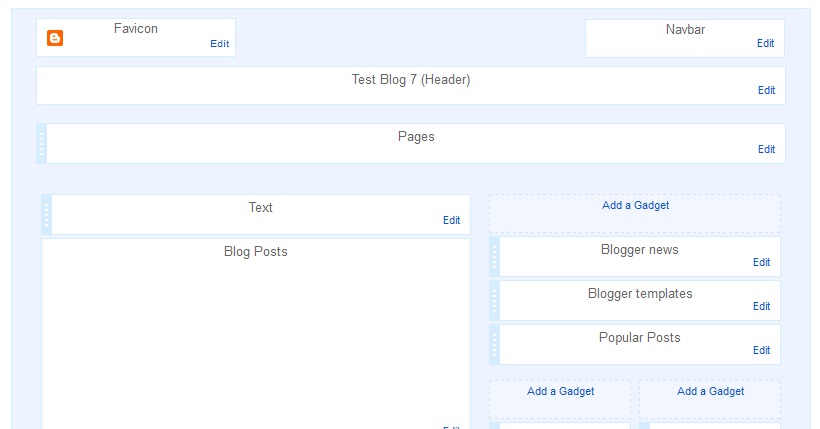Select the Navbar gadget title
The height and width of the screenshot is (429, 820).
pyautogui.click(x=685, y=30)
